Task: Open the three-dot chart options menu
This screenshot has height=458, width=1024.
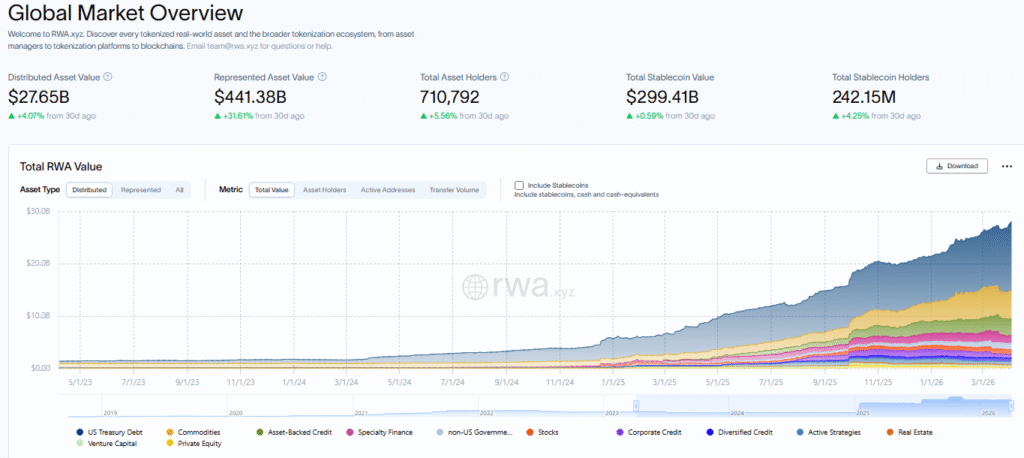Action: tap(1006, 166)
